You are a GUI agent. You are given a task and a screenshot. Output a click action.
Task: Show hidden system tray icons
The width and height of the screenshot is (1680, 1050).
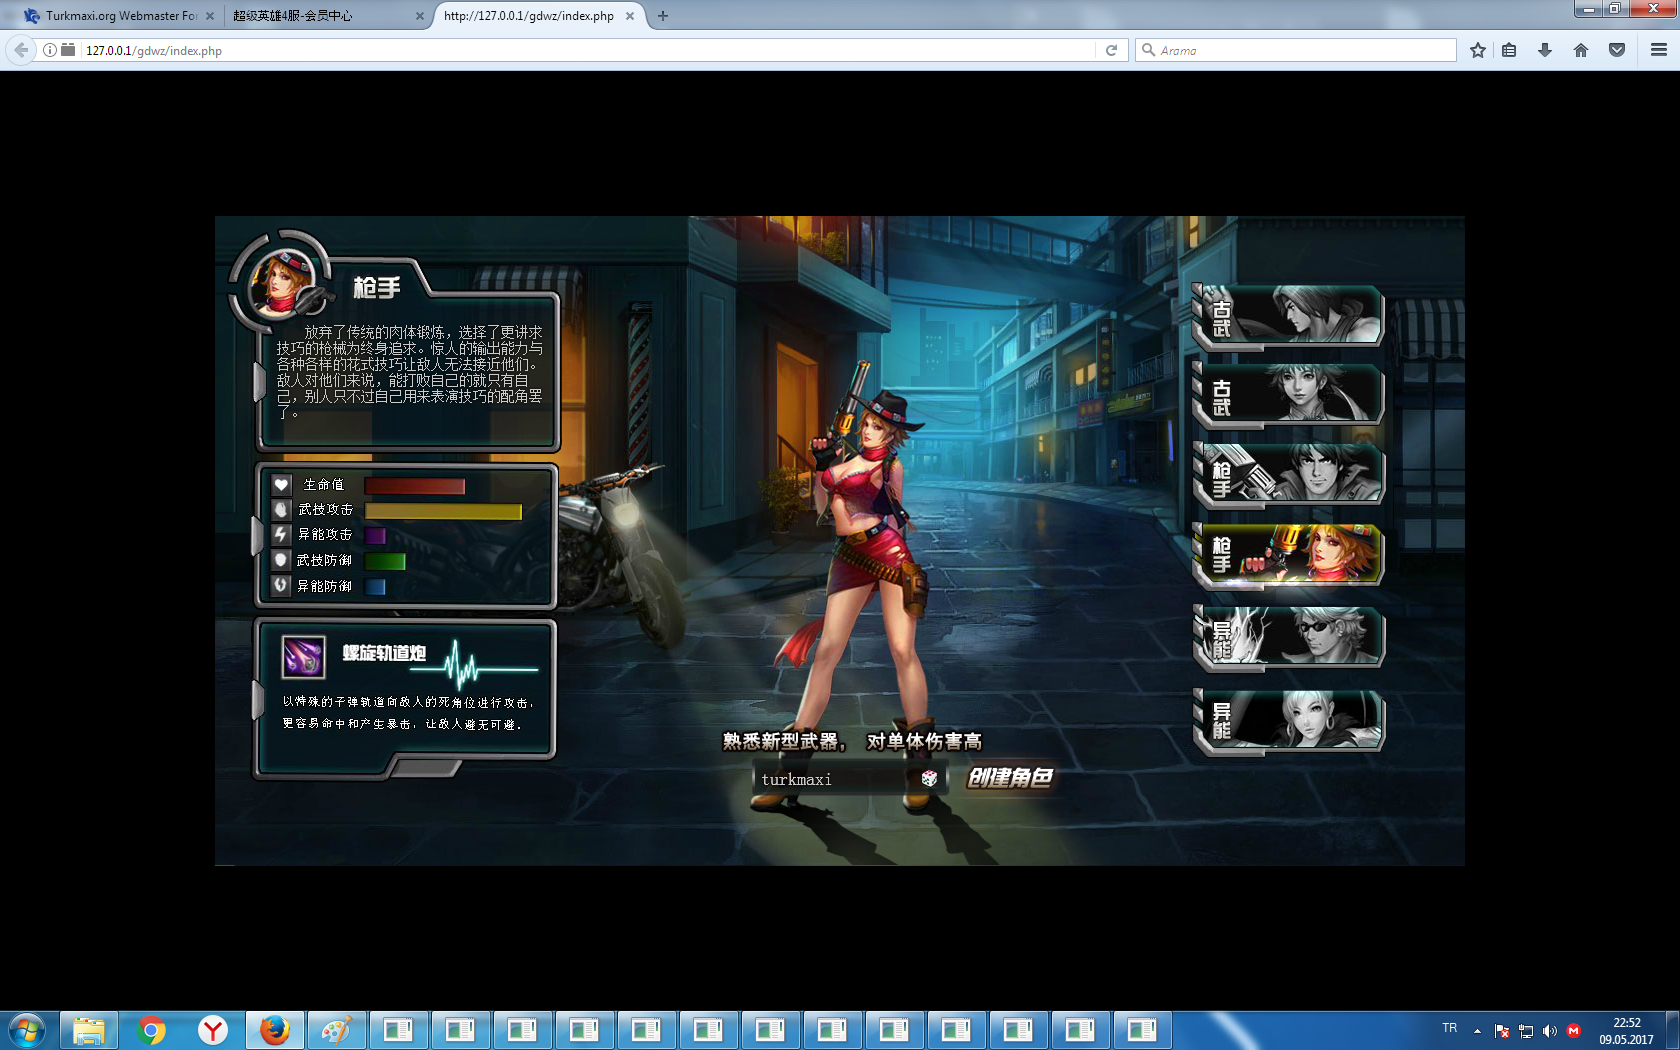1477,1031
